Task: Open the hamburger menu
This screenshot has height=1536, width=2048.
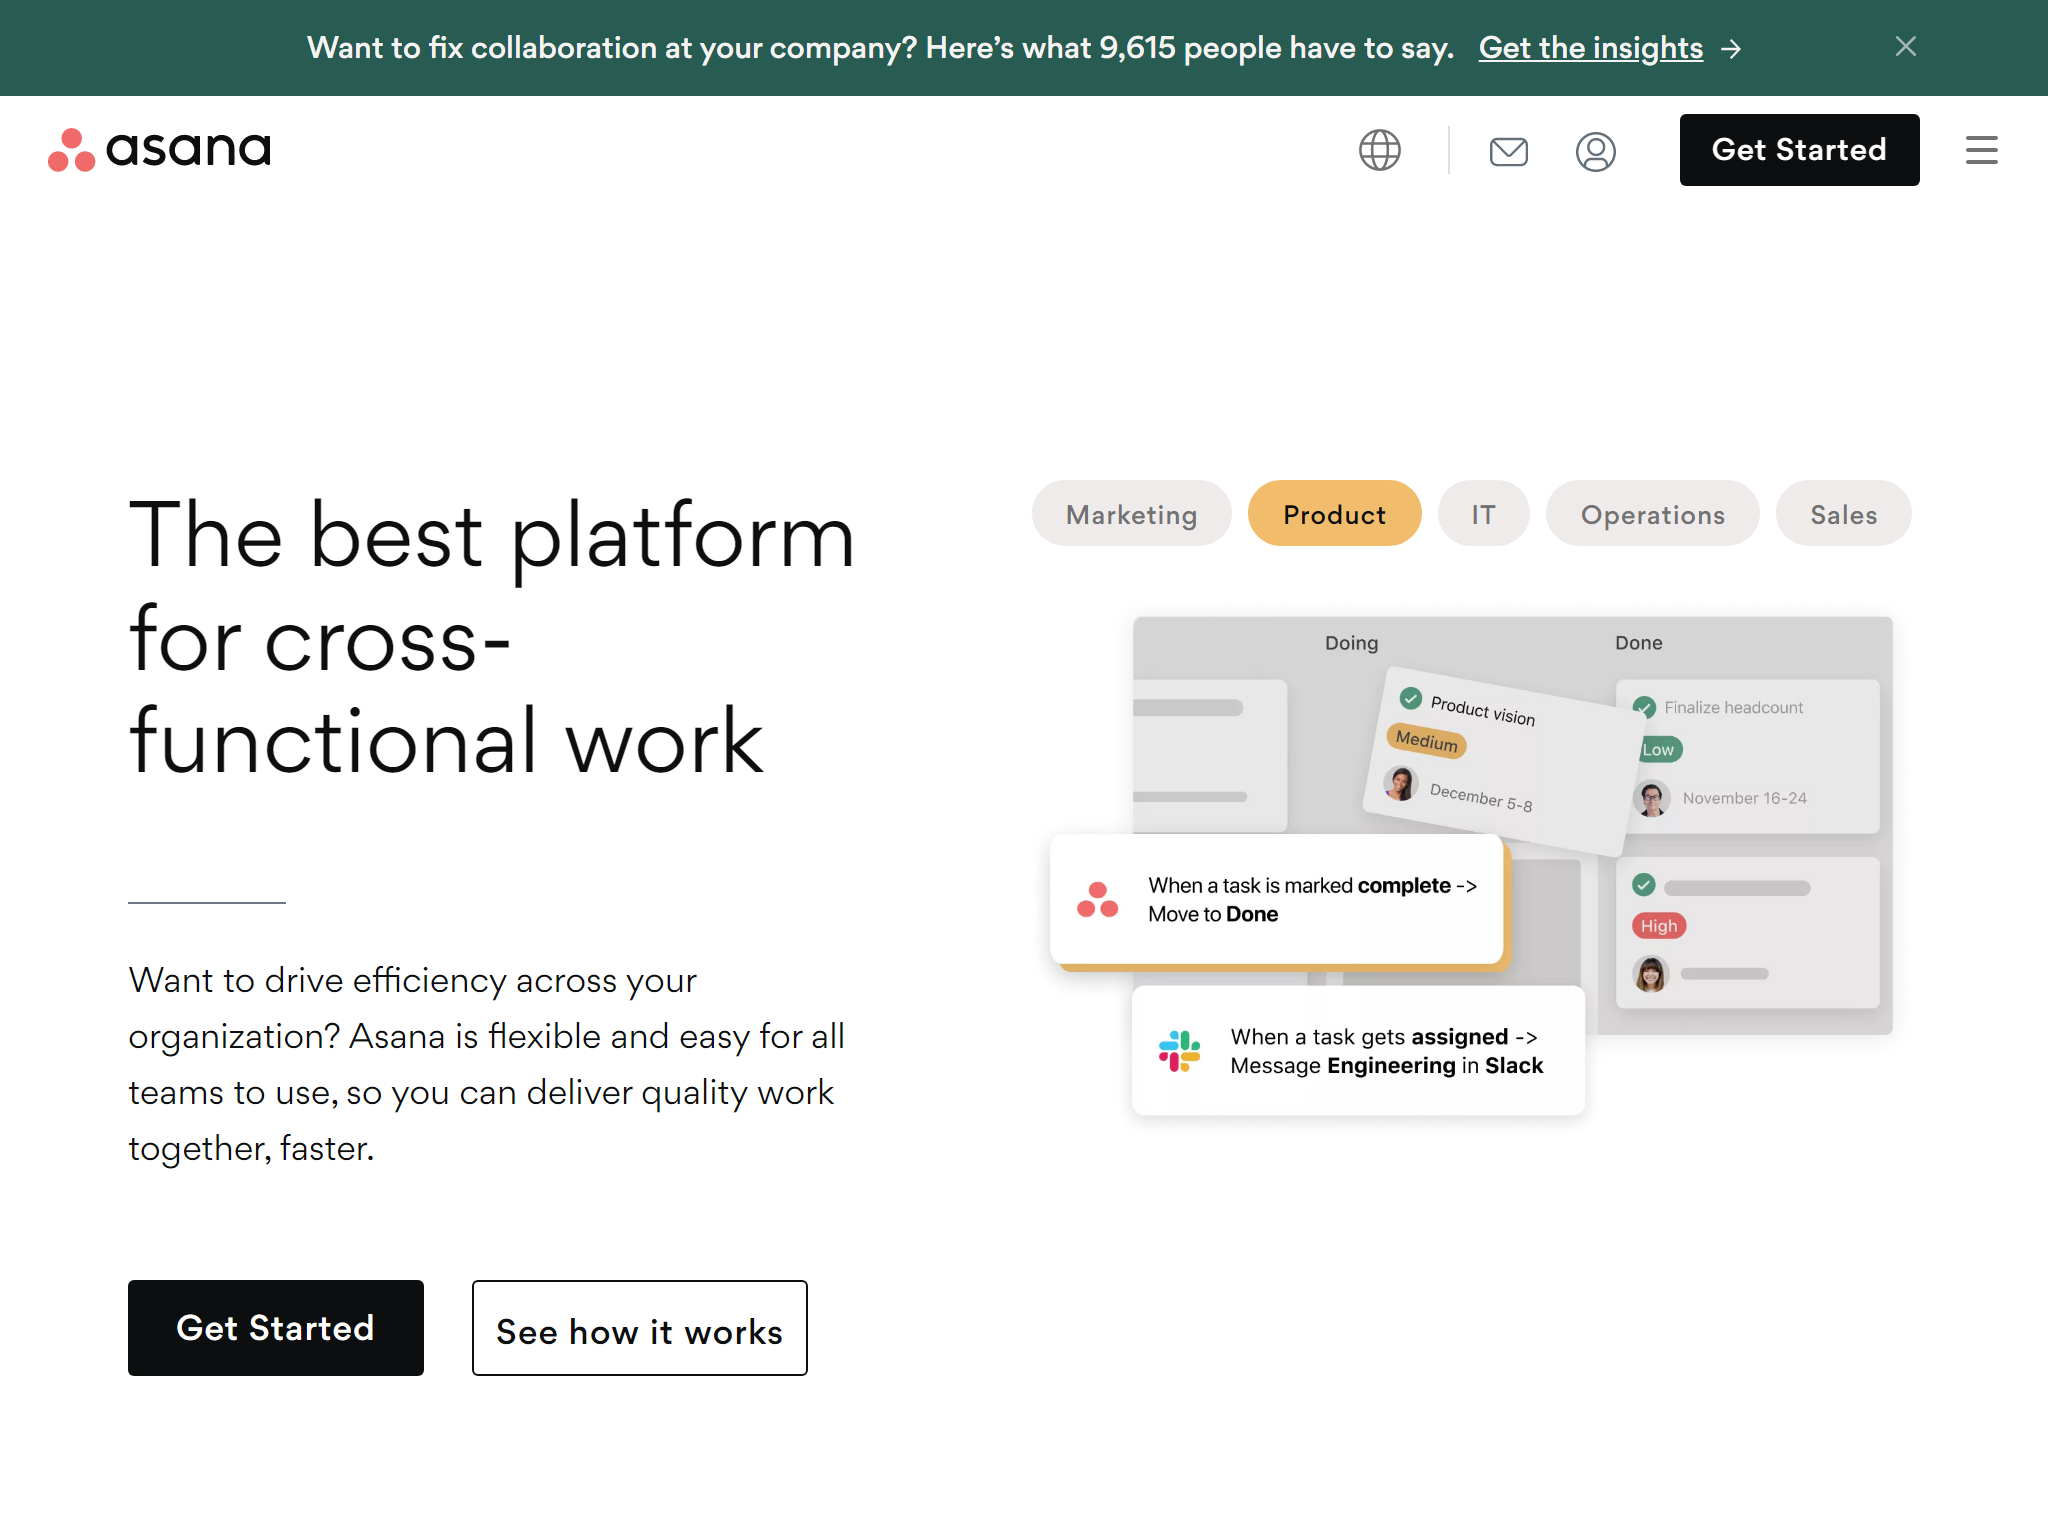Action: pyautogui.click(x=1982, y=150)
